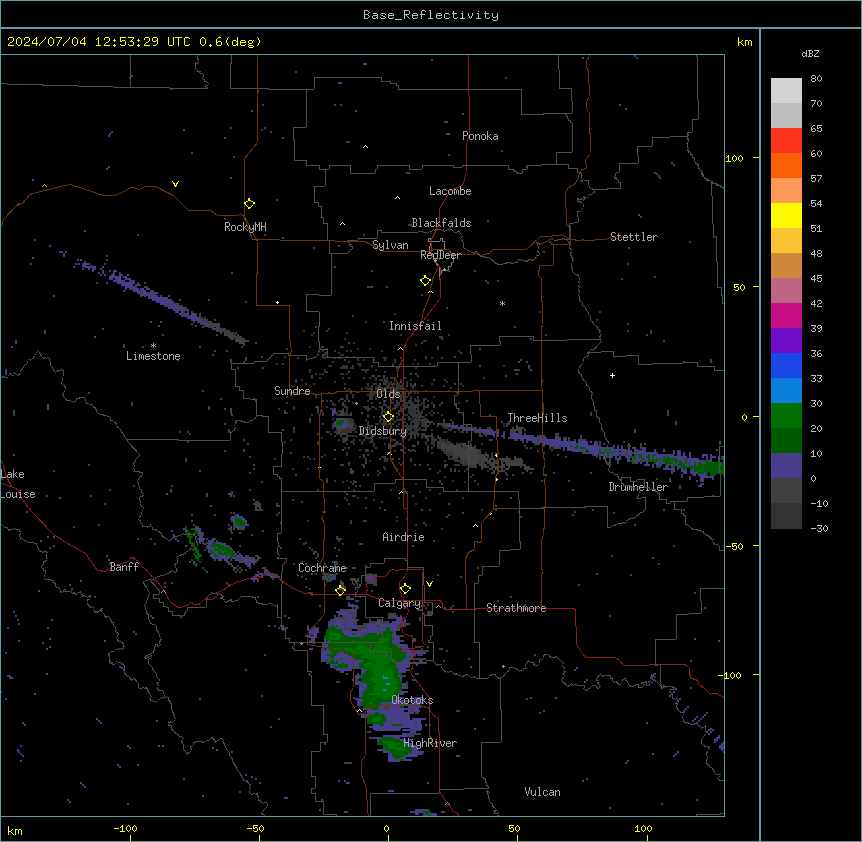Select the orange 57-60 dBZ legend swatch

[x=786, y=165]
